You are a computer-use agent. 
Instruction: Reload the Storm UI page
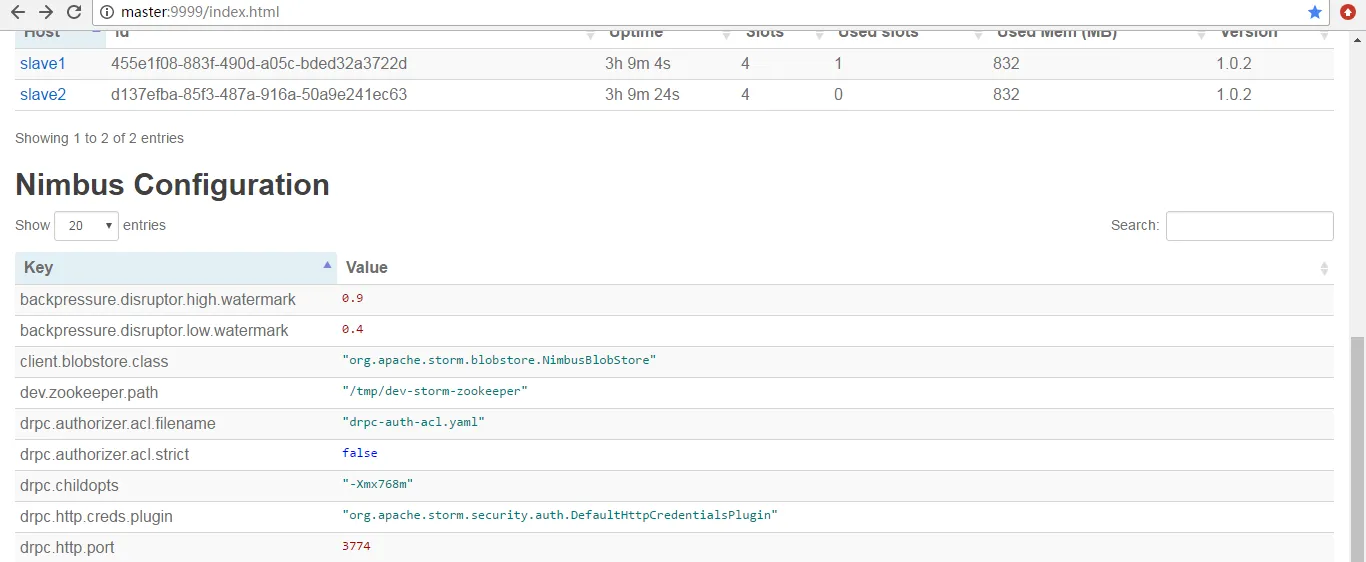[74, 13]
